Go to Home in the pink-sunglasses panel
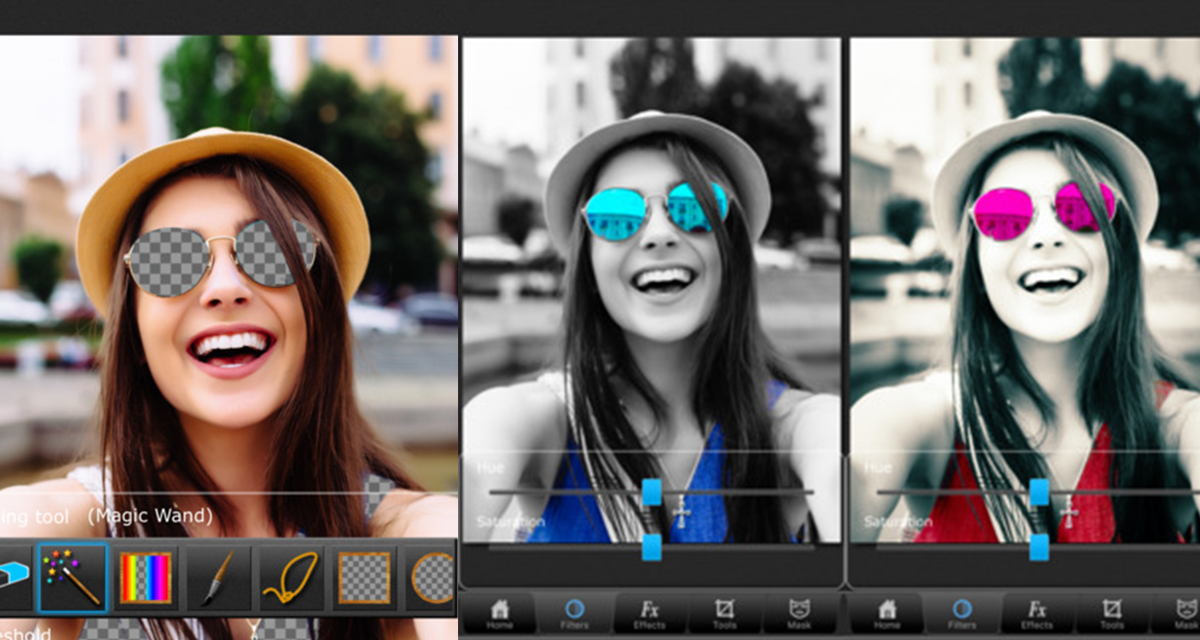 pos(887,614)
